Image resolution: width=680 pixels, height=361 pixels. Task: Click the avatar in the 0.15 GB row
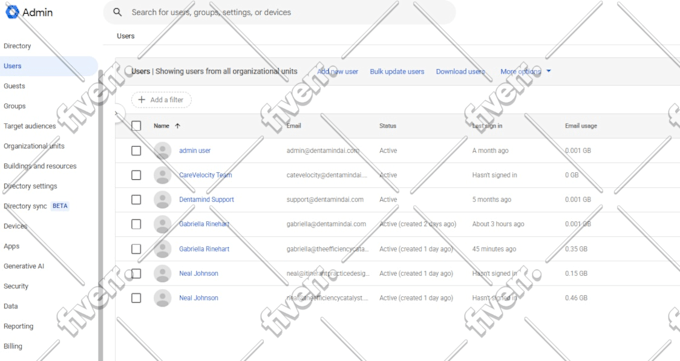click(x=162, y=273)
